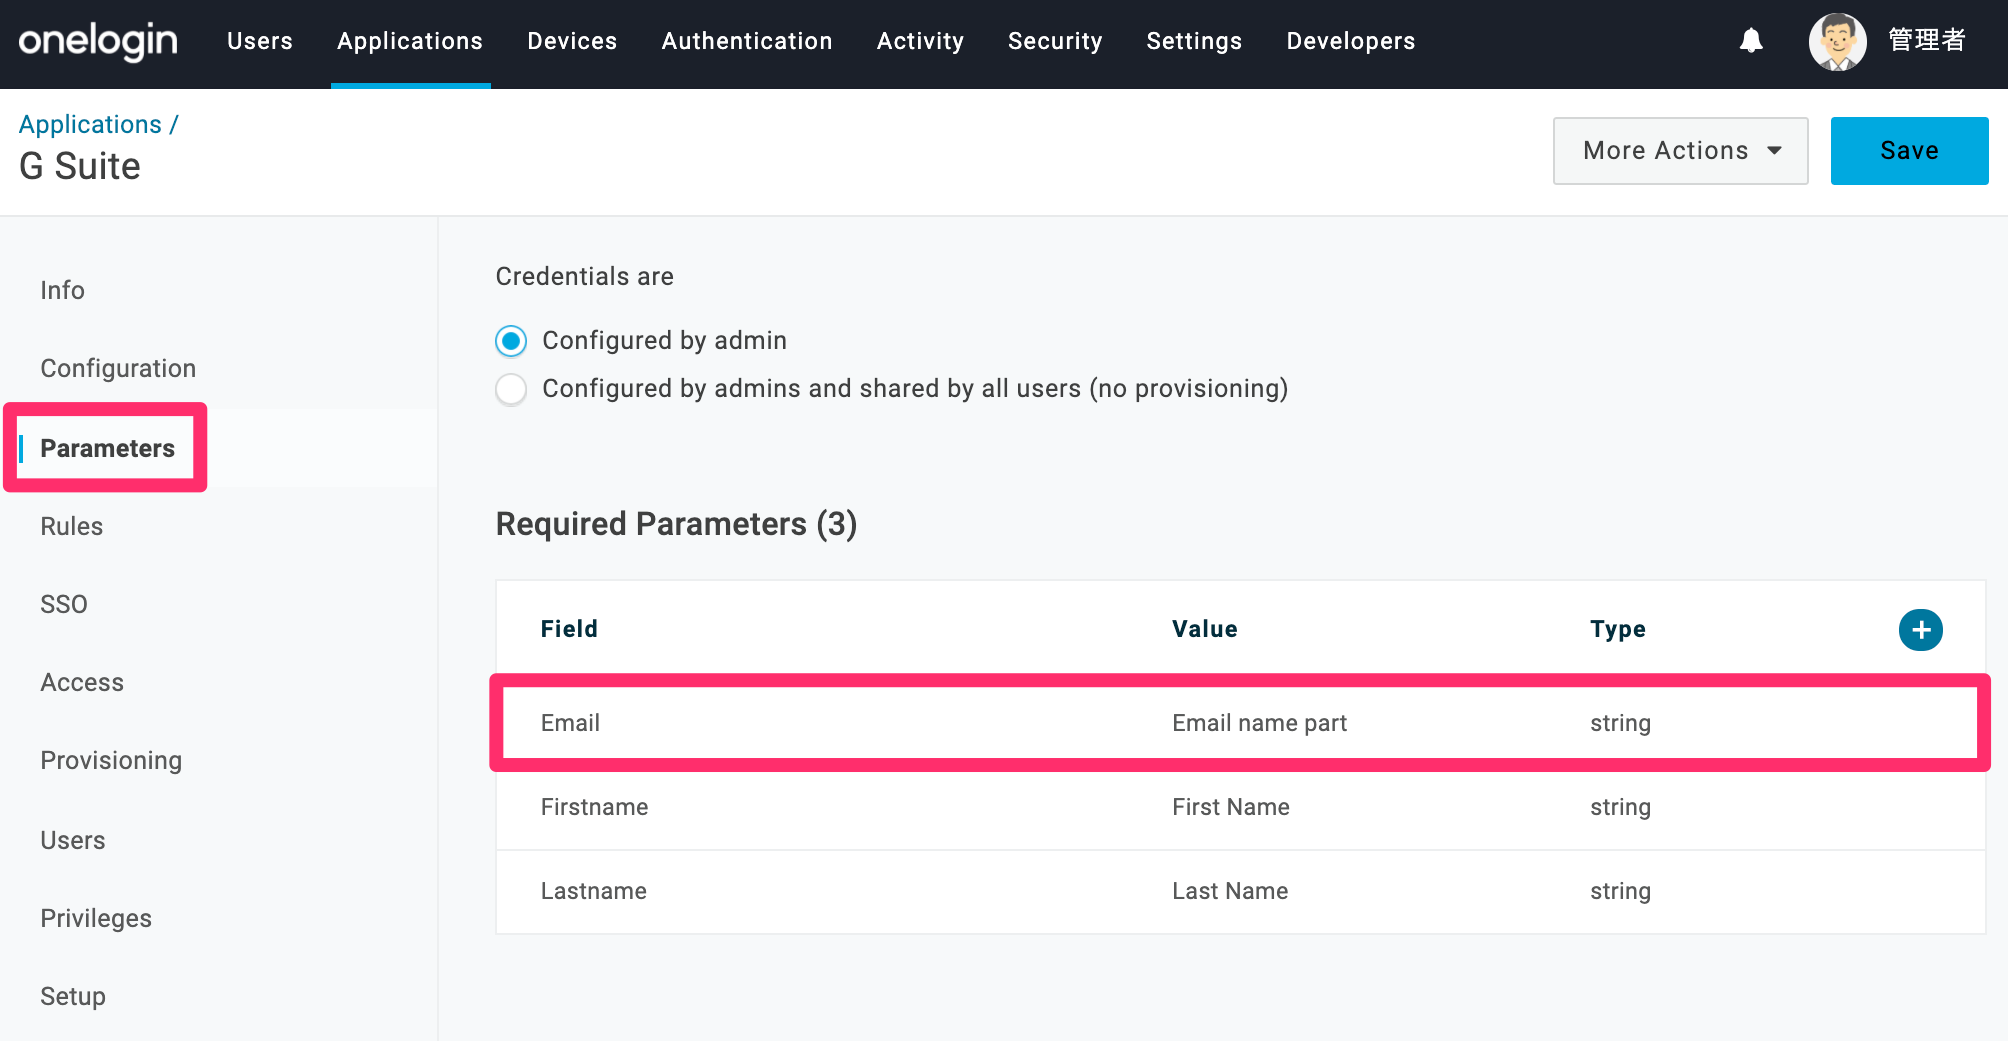The width and height of the screenshot is (2008, 1041).
Task: Open the notifications bell
Action: click(1751, 41)
